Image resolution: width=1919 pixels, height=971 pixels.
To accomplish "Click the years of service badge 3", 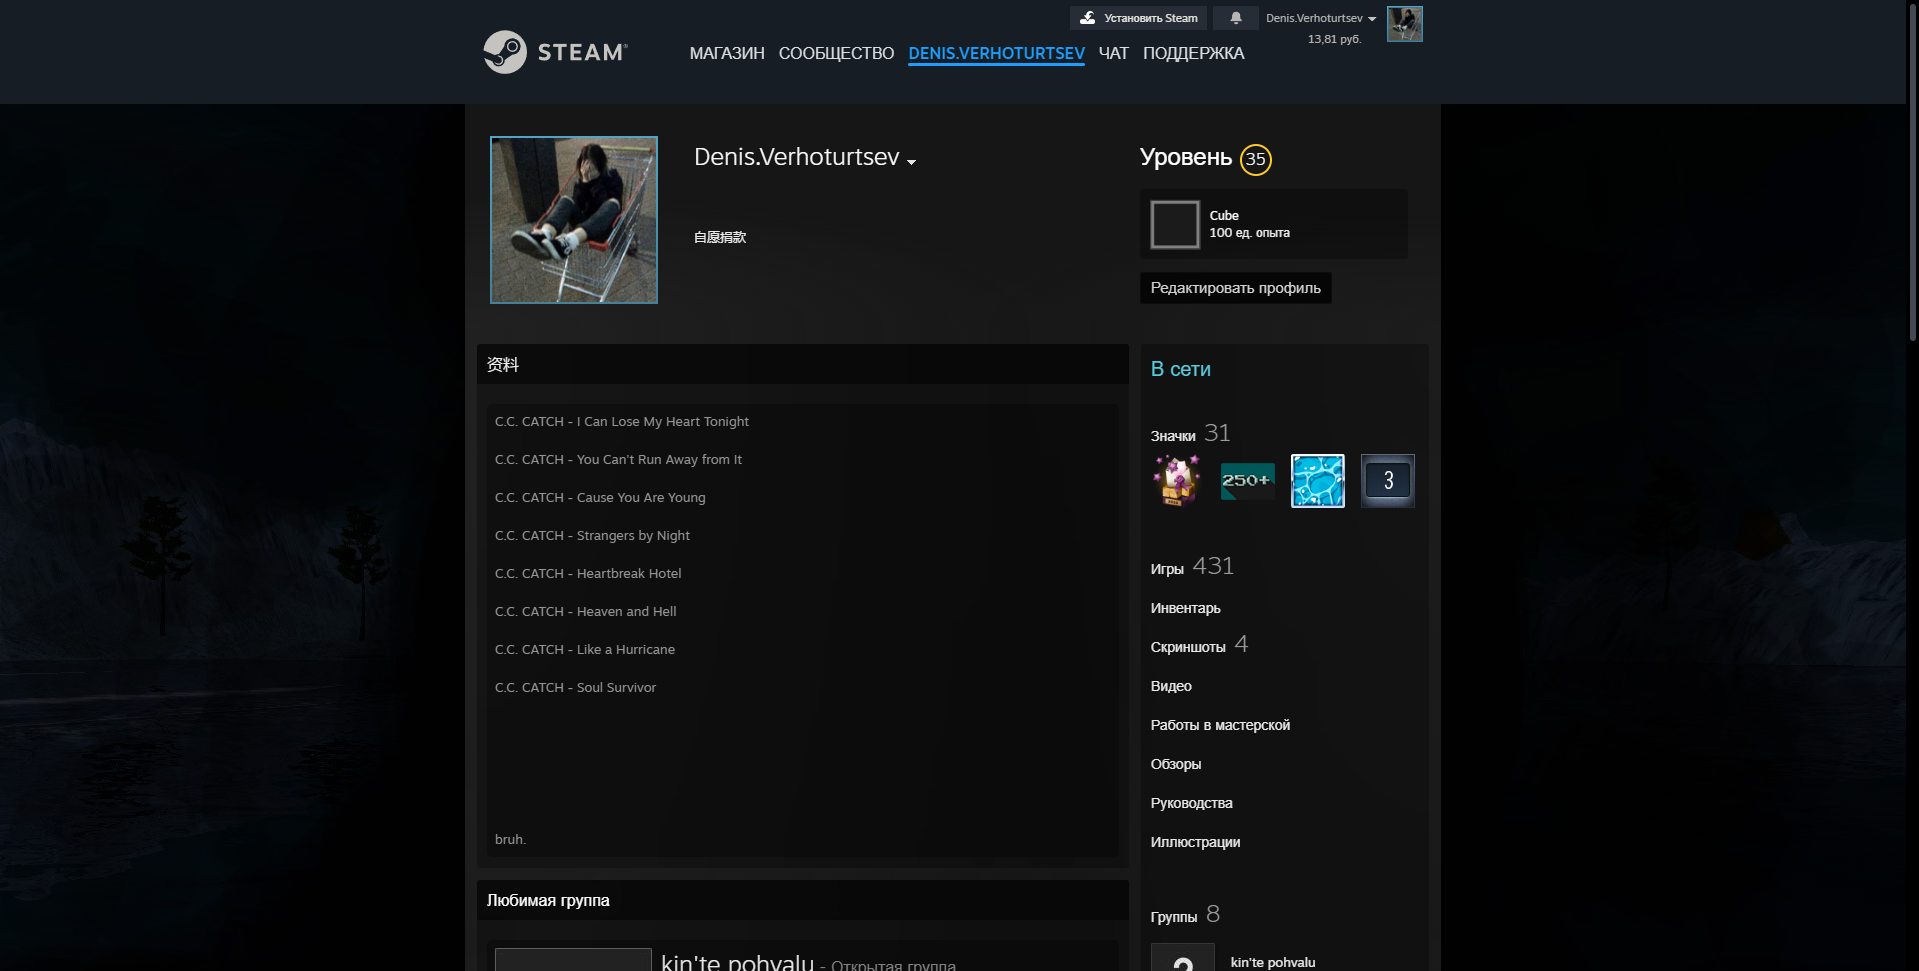I will click(x=1387, y=481).
